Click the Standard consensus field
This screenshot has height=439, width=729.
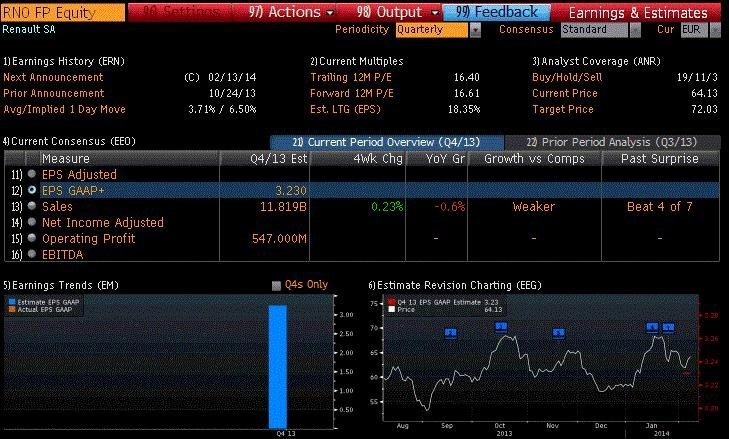pos(594,30)
